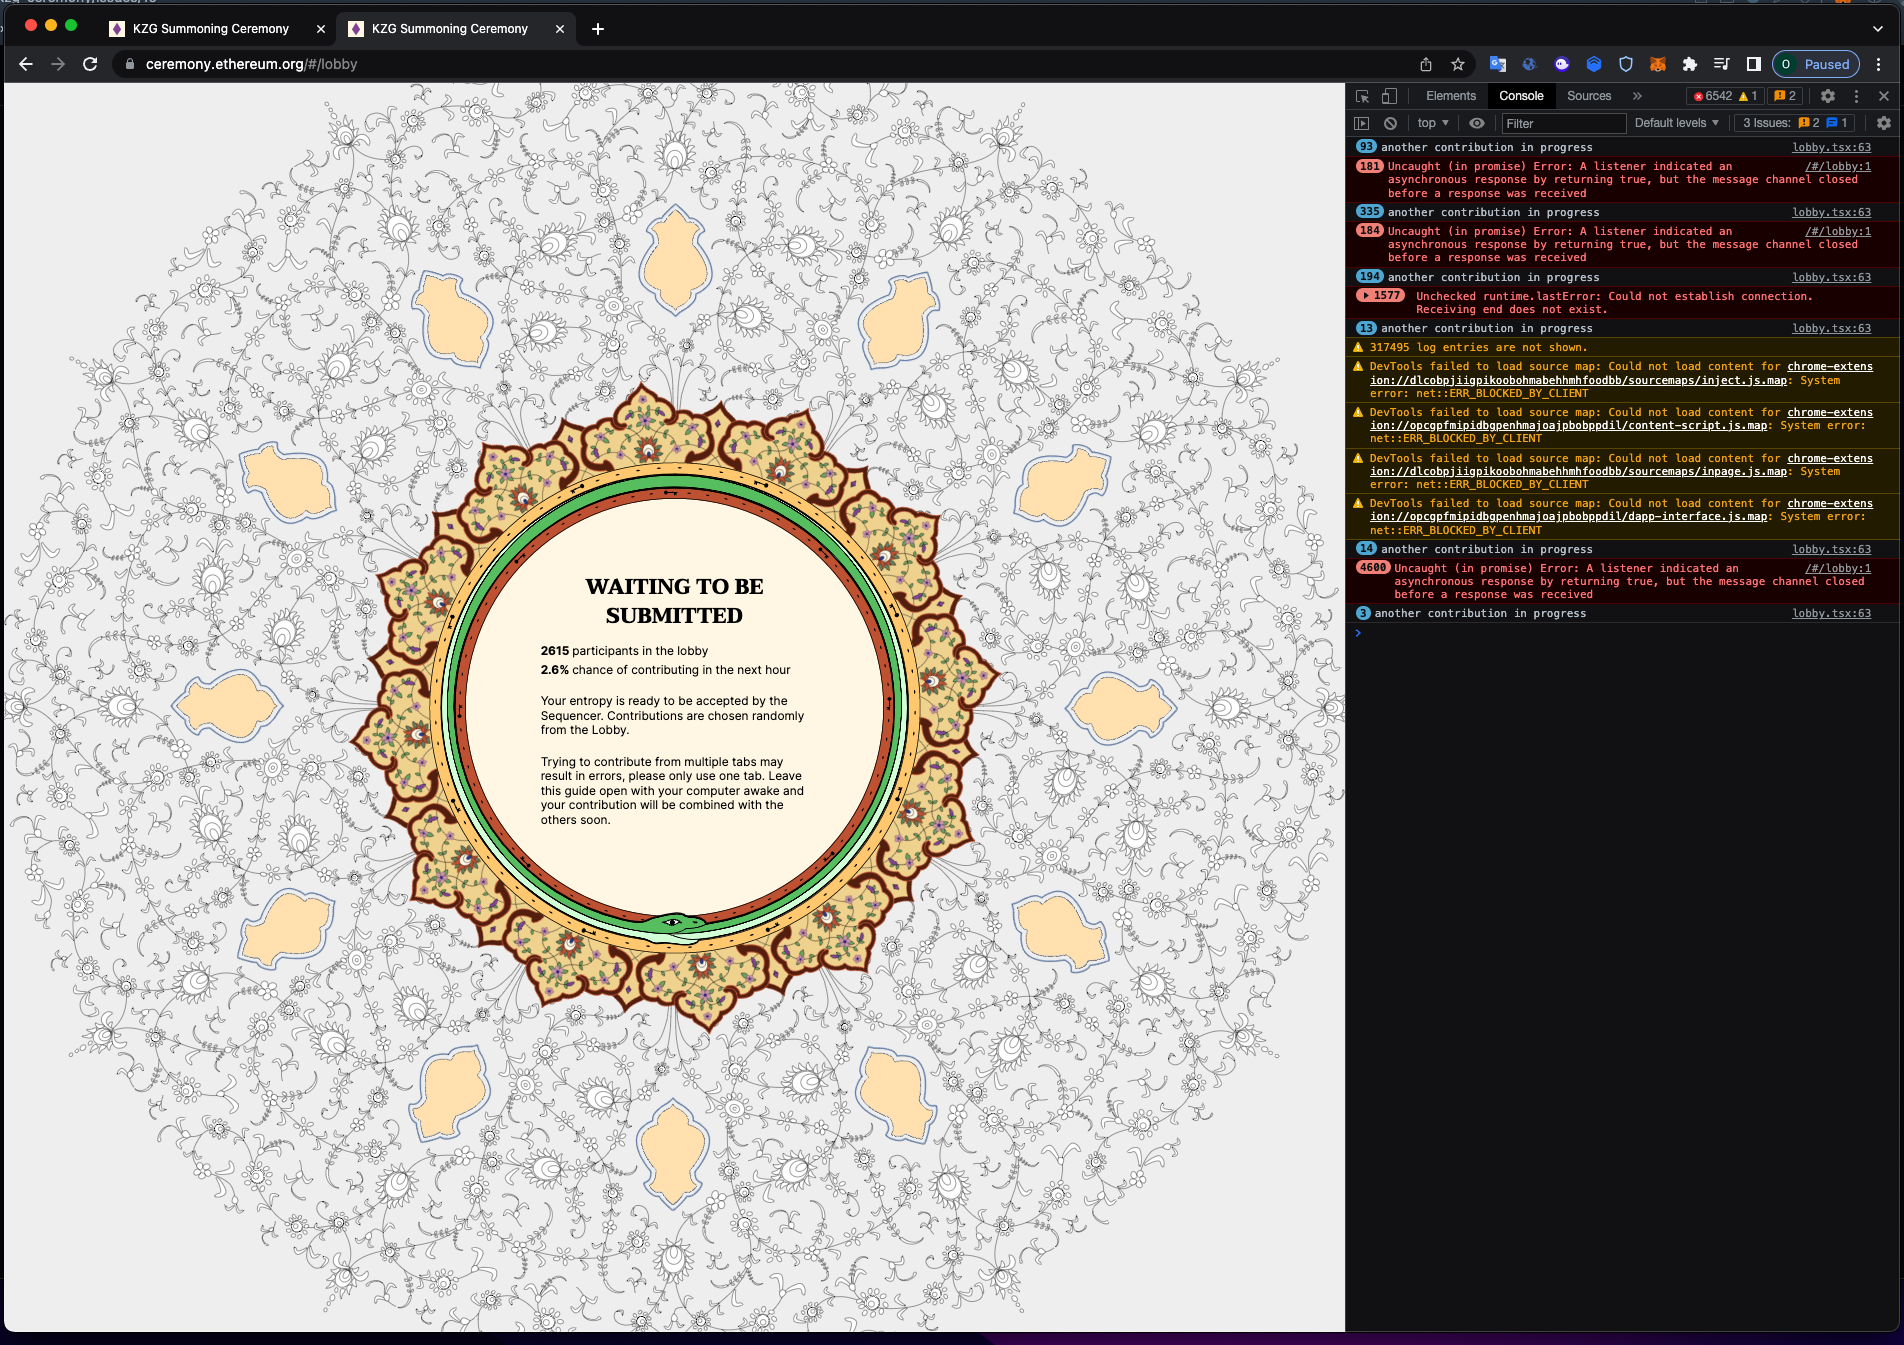Click the 'Paused' profile sync button

coord(1816,64)
